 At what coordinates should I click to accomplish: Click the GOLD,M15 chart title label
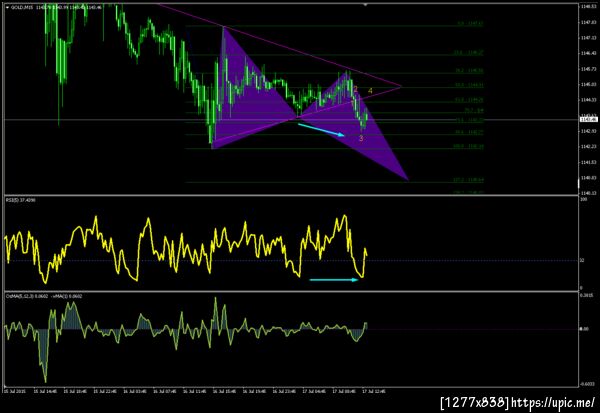click(22, 7)
